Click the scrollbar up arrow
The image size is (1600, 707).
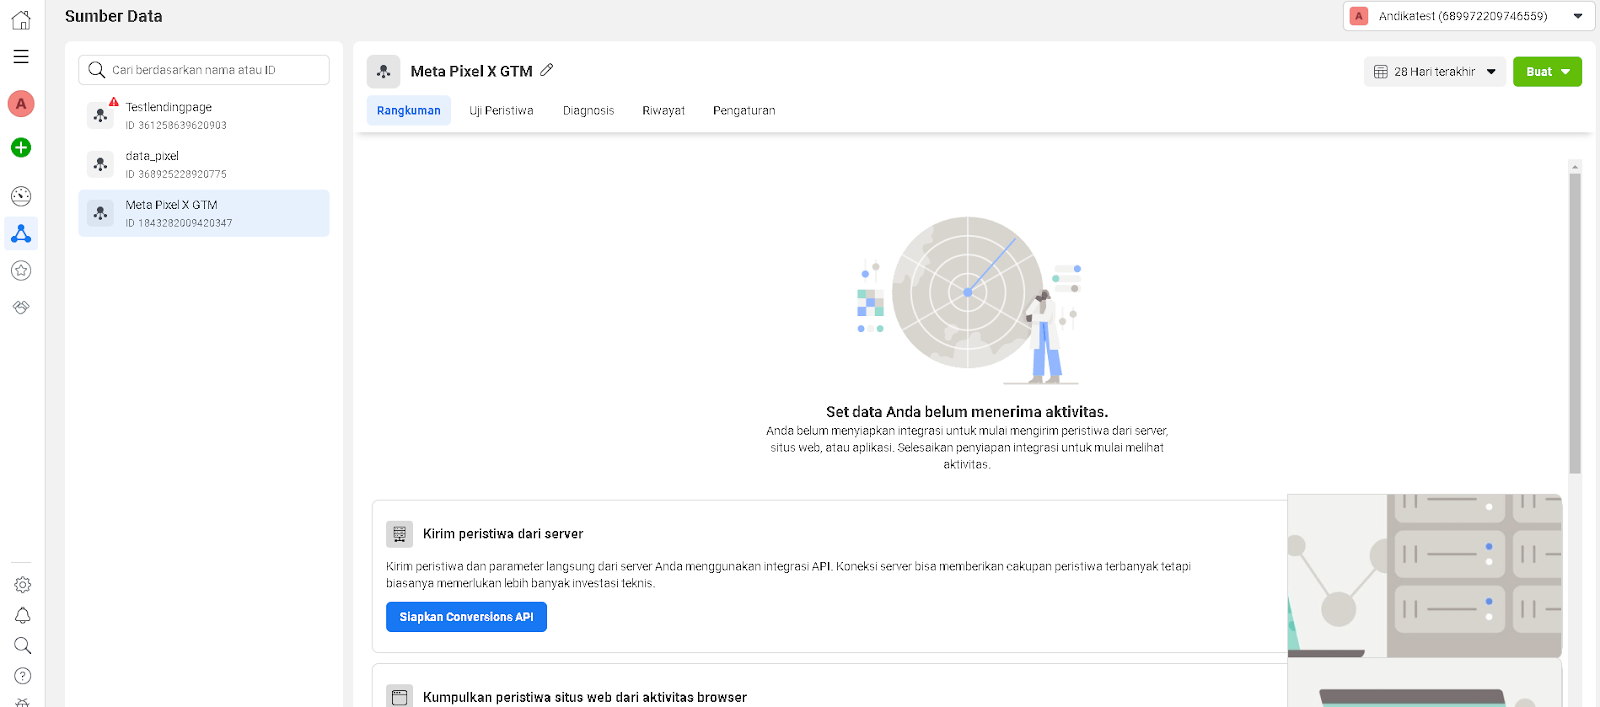click(x=1575, y=167)
